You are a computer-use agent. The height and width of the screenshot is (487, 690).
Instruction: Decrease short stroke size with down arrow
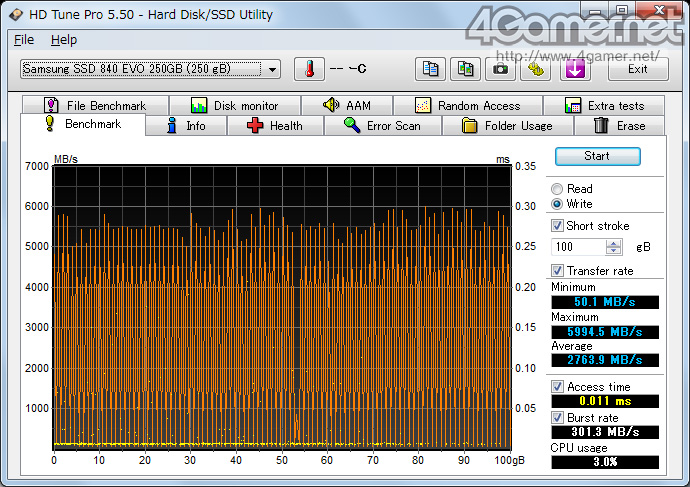pos(613,251)
